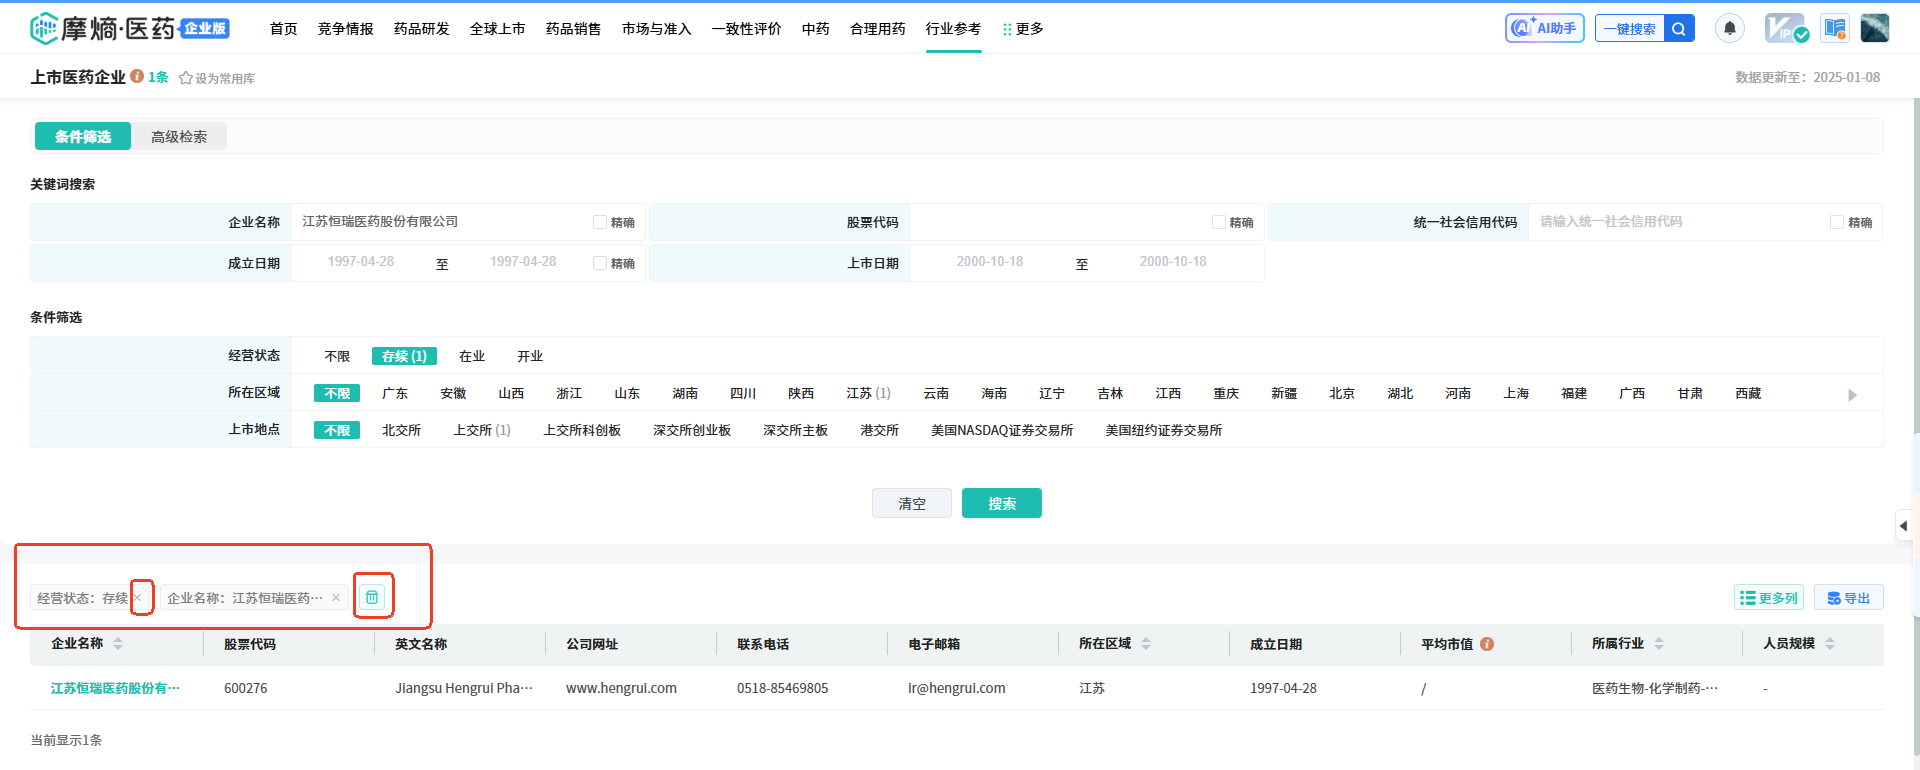The image size is (1920, 770).
Task: Click the 统一社会信用代码 input field
Action: coord(1676,222)
